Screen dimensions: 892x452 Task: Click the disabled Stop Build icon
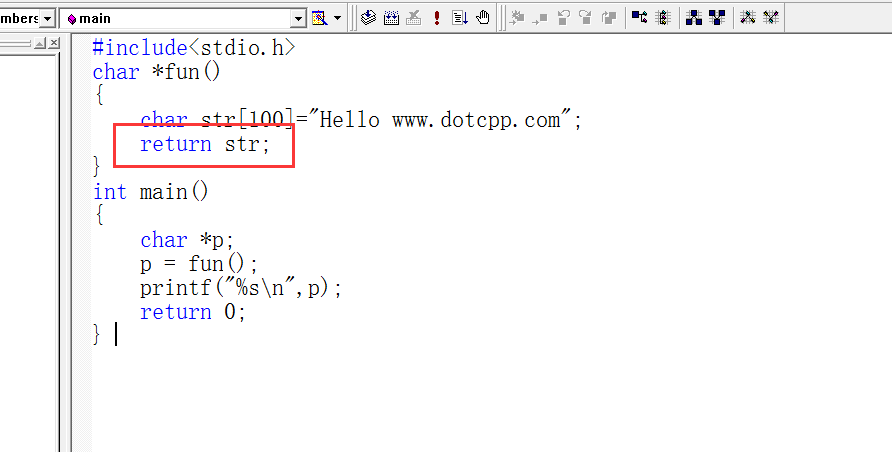(x=413, y=17)
